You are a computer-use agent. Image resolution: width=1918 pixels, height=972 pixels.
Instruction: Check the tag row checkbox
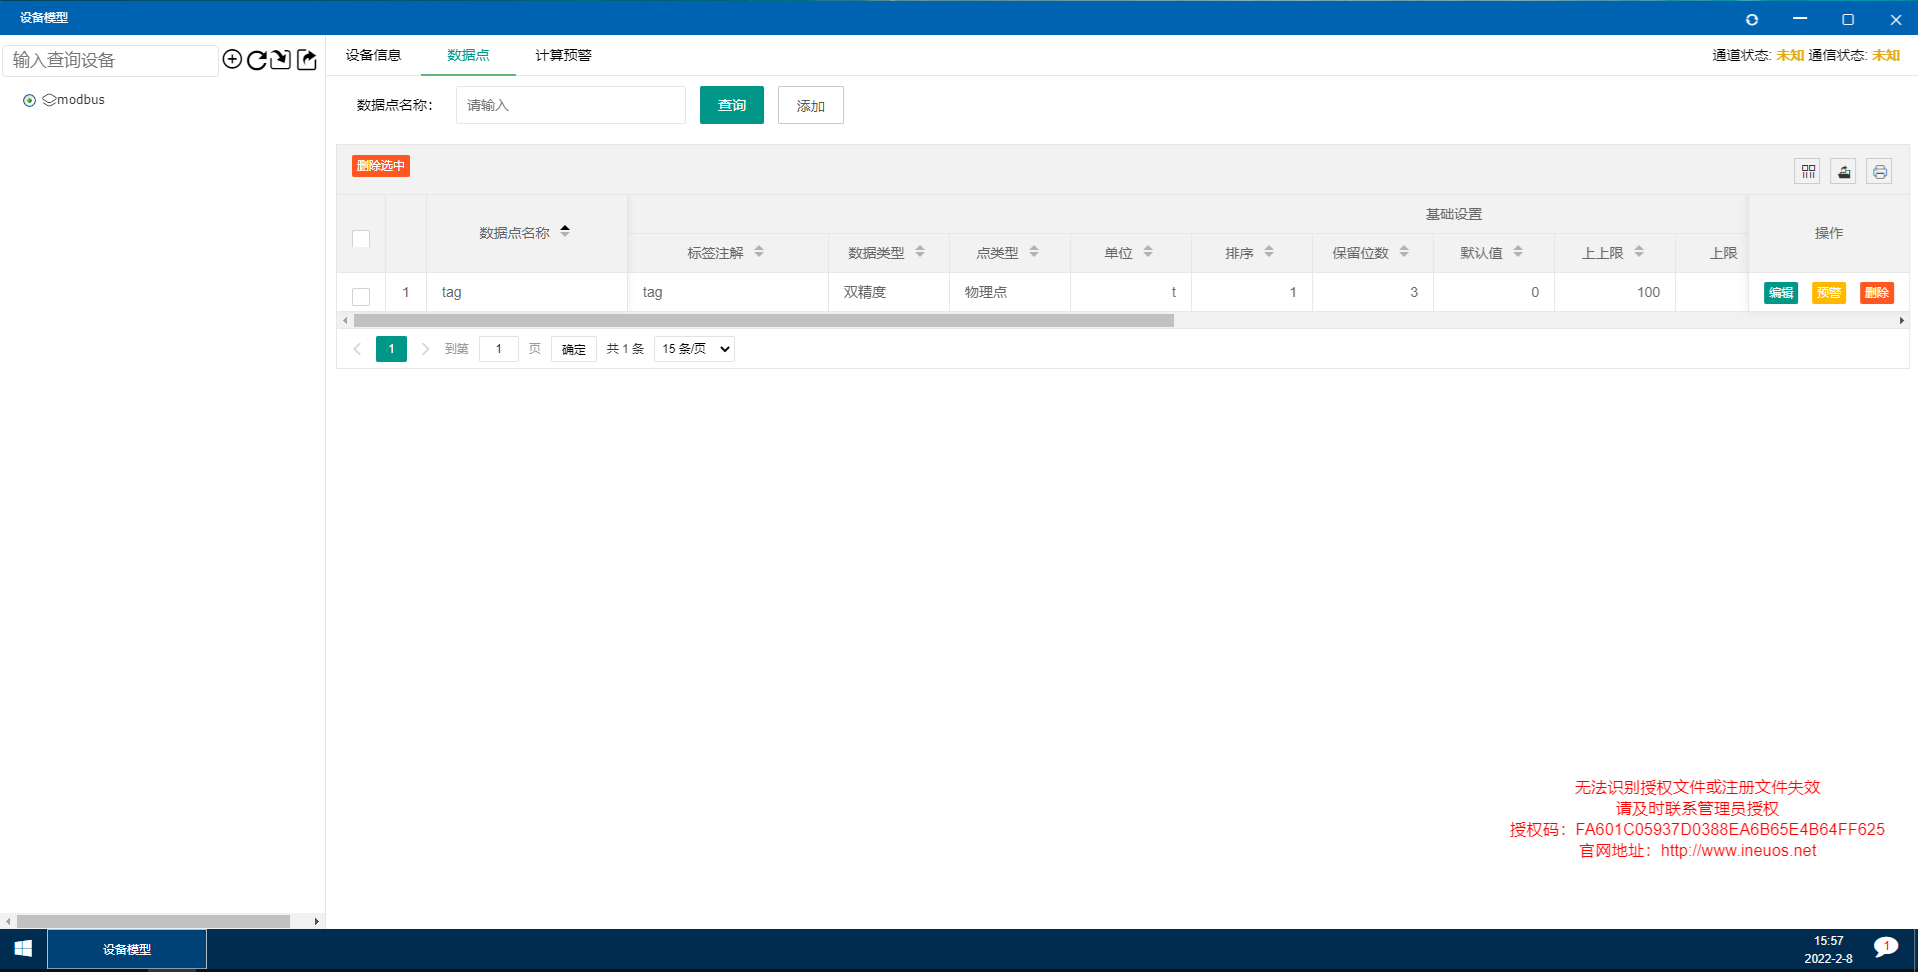click(x=361, y=297)
